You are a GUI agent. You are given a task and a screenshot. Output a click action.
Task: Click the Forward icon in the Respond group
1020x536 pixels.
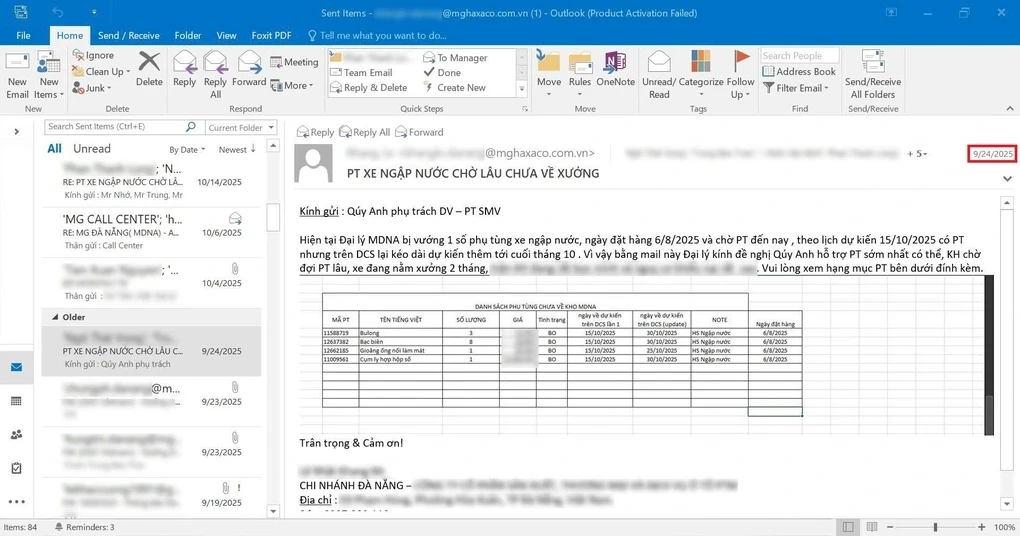pos(249,68)
